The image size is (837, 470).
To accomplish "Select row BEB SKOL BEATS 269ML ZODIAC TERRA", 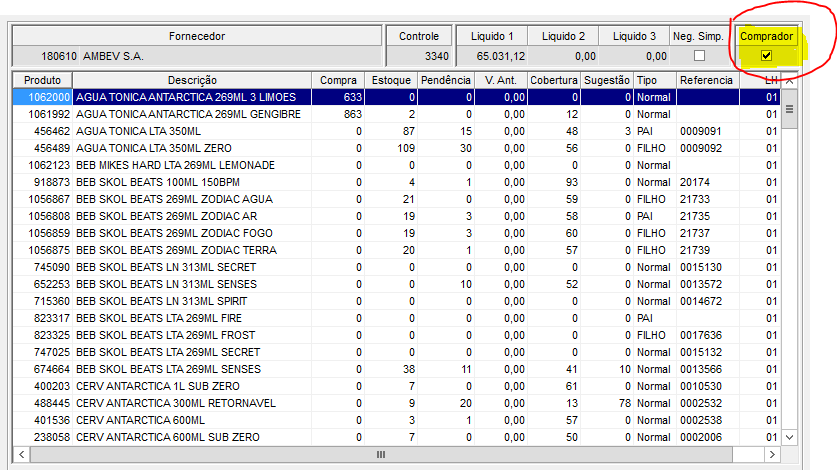I will (x=397, y=250).
